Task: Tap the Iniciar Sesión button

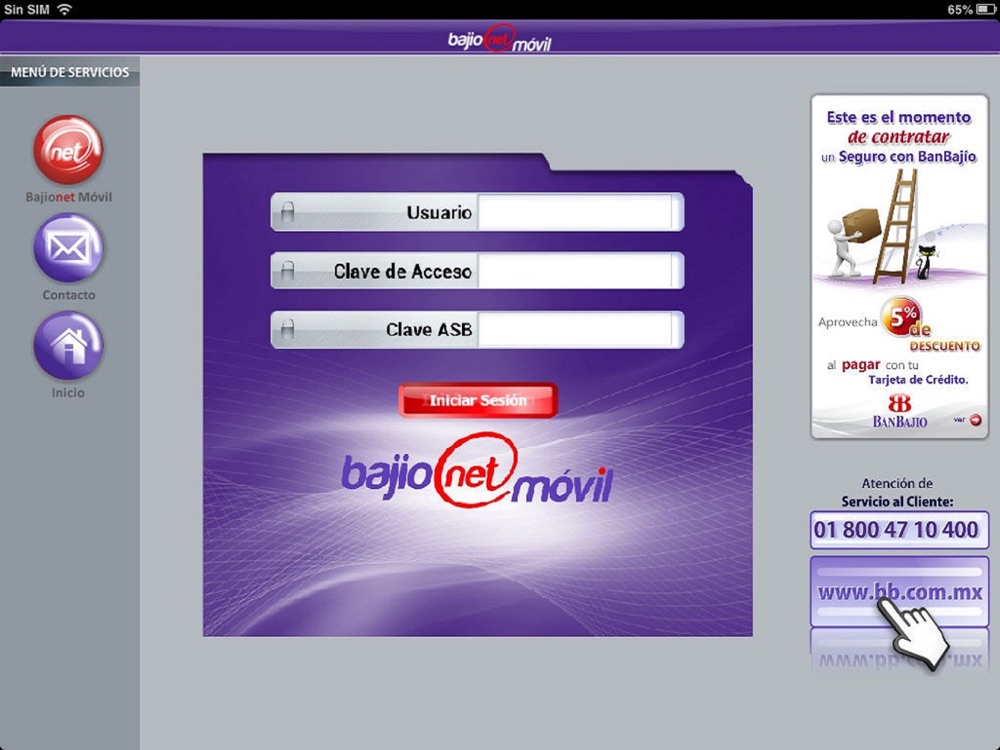Action: coord(478,401)
